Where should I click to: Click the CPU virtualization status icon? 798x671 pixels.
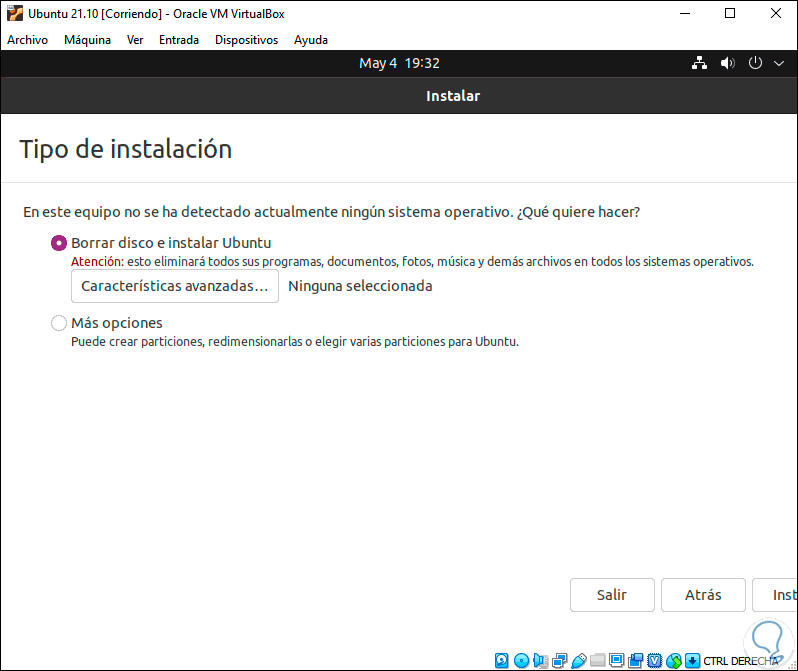pos(654,661)
